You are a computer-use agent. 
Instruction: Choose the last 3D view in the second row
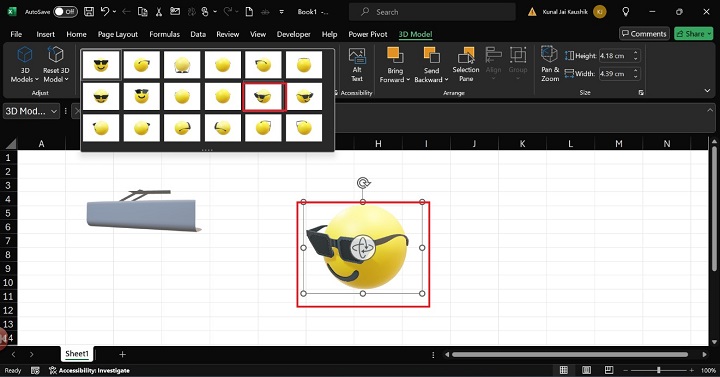tap(304, 96)
